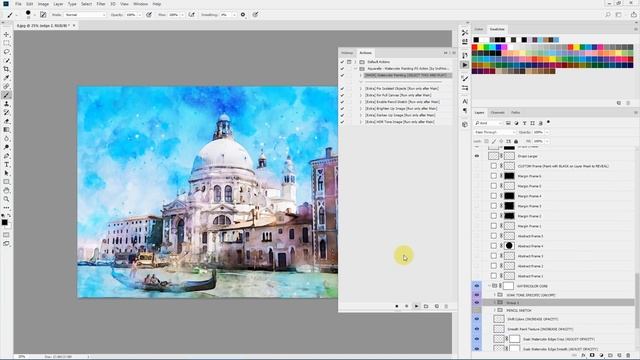Select the Eyedropper tool
This screenshot has width=640, height=360.
pyautogui.click(x=6, y=78)
